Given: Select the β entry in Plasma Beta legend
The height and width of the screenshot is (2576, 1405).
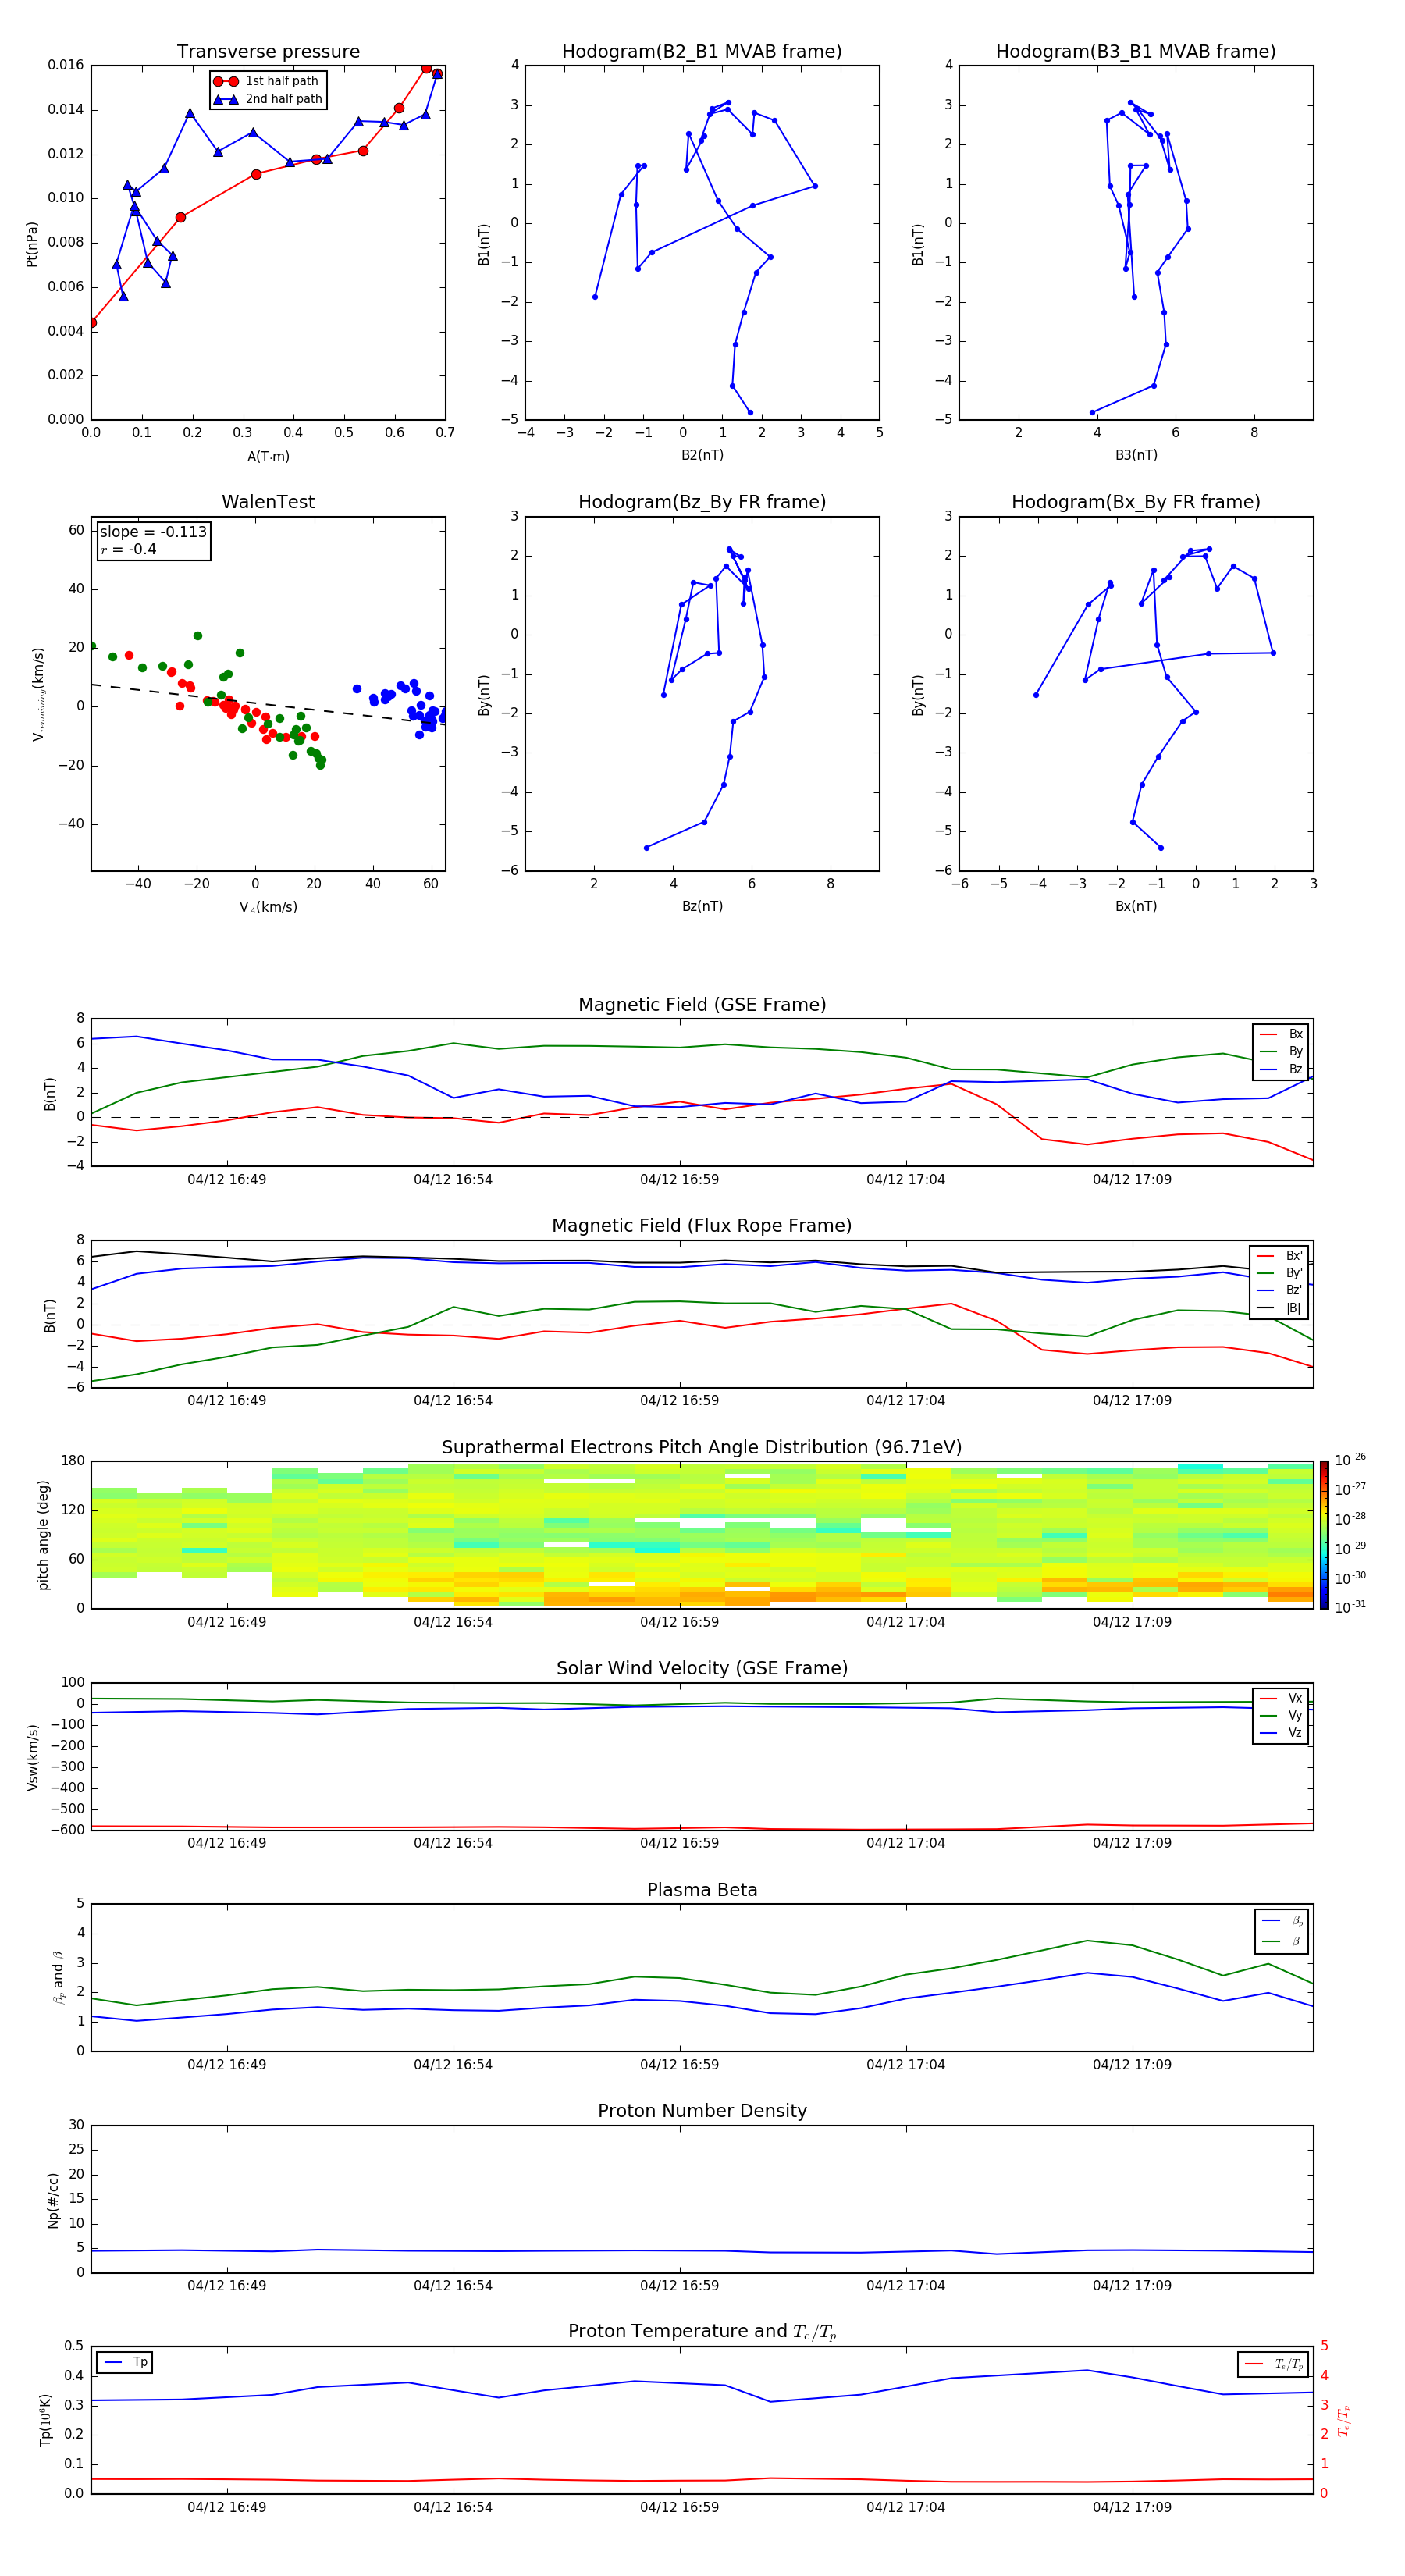Looking at the screenshot, I should pos(1282,1941).
